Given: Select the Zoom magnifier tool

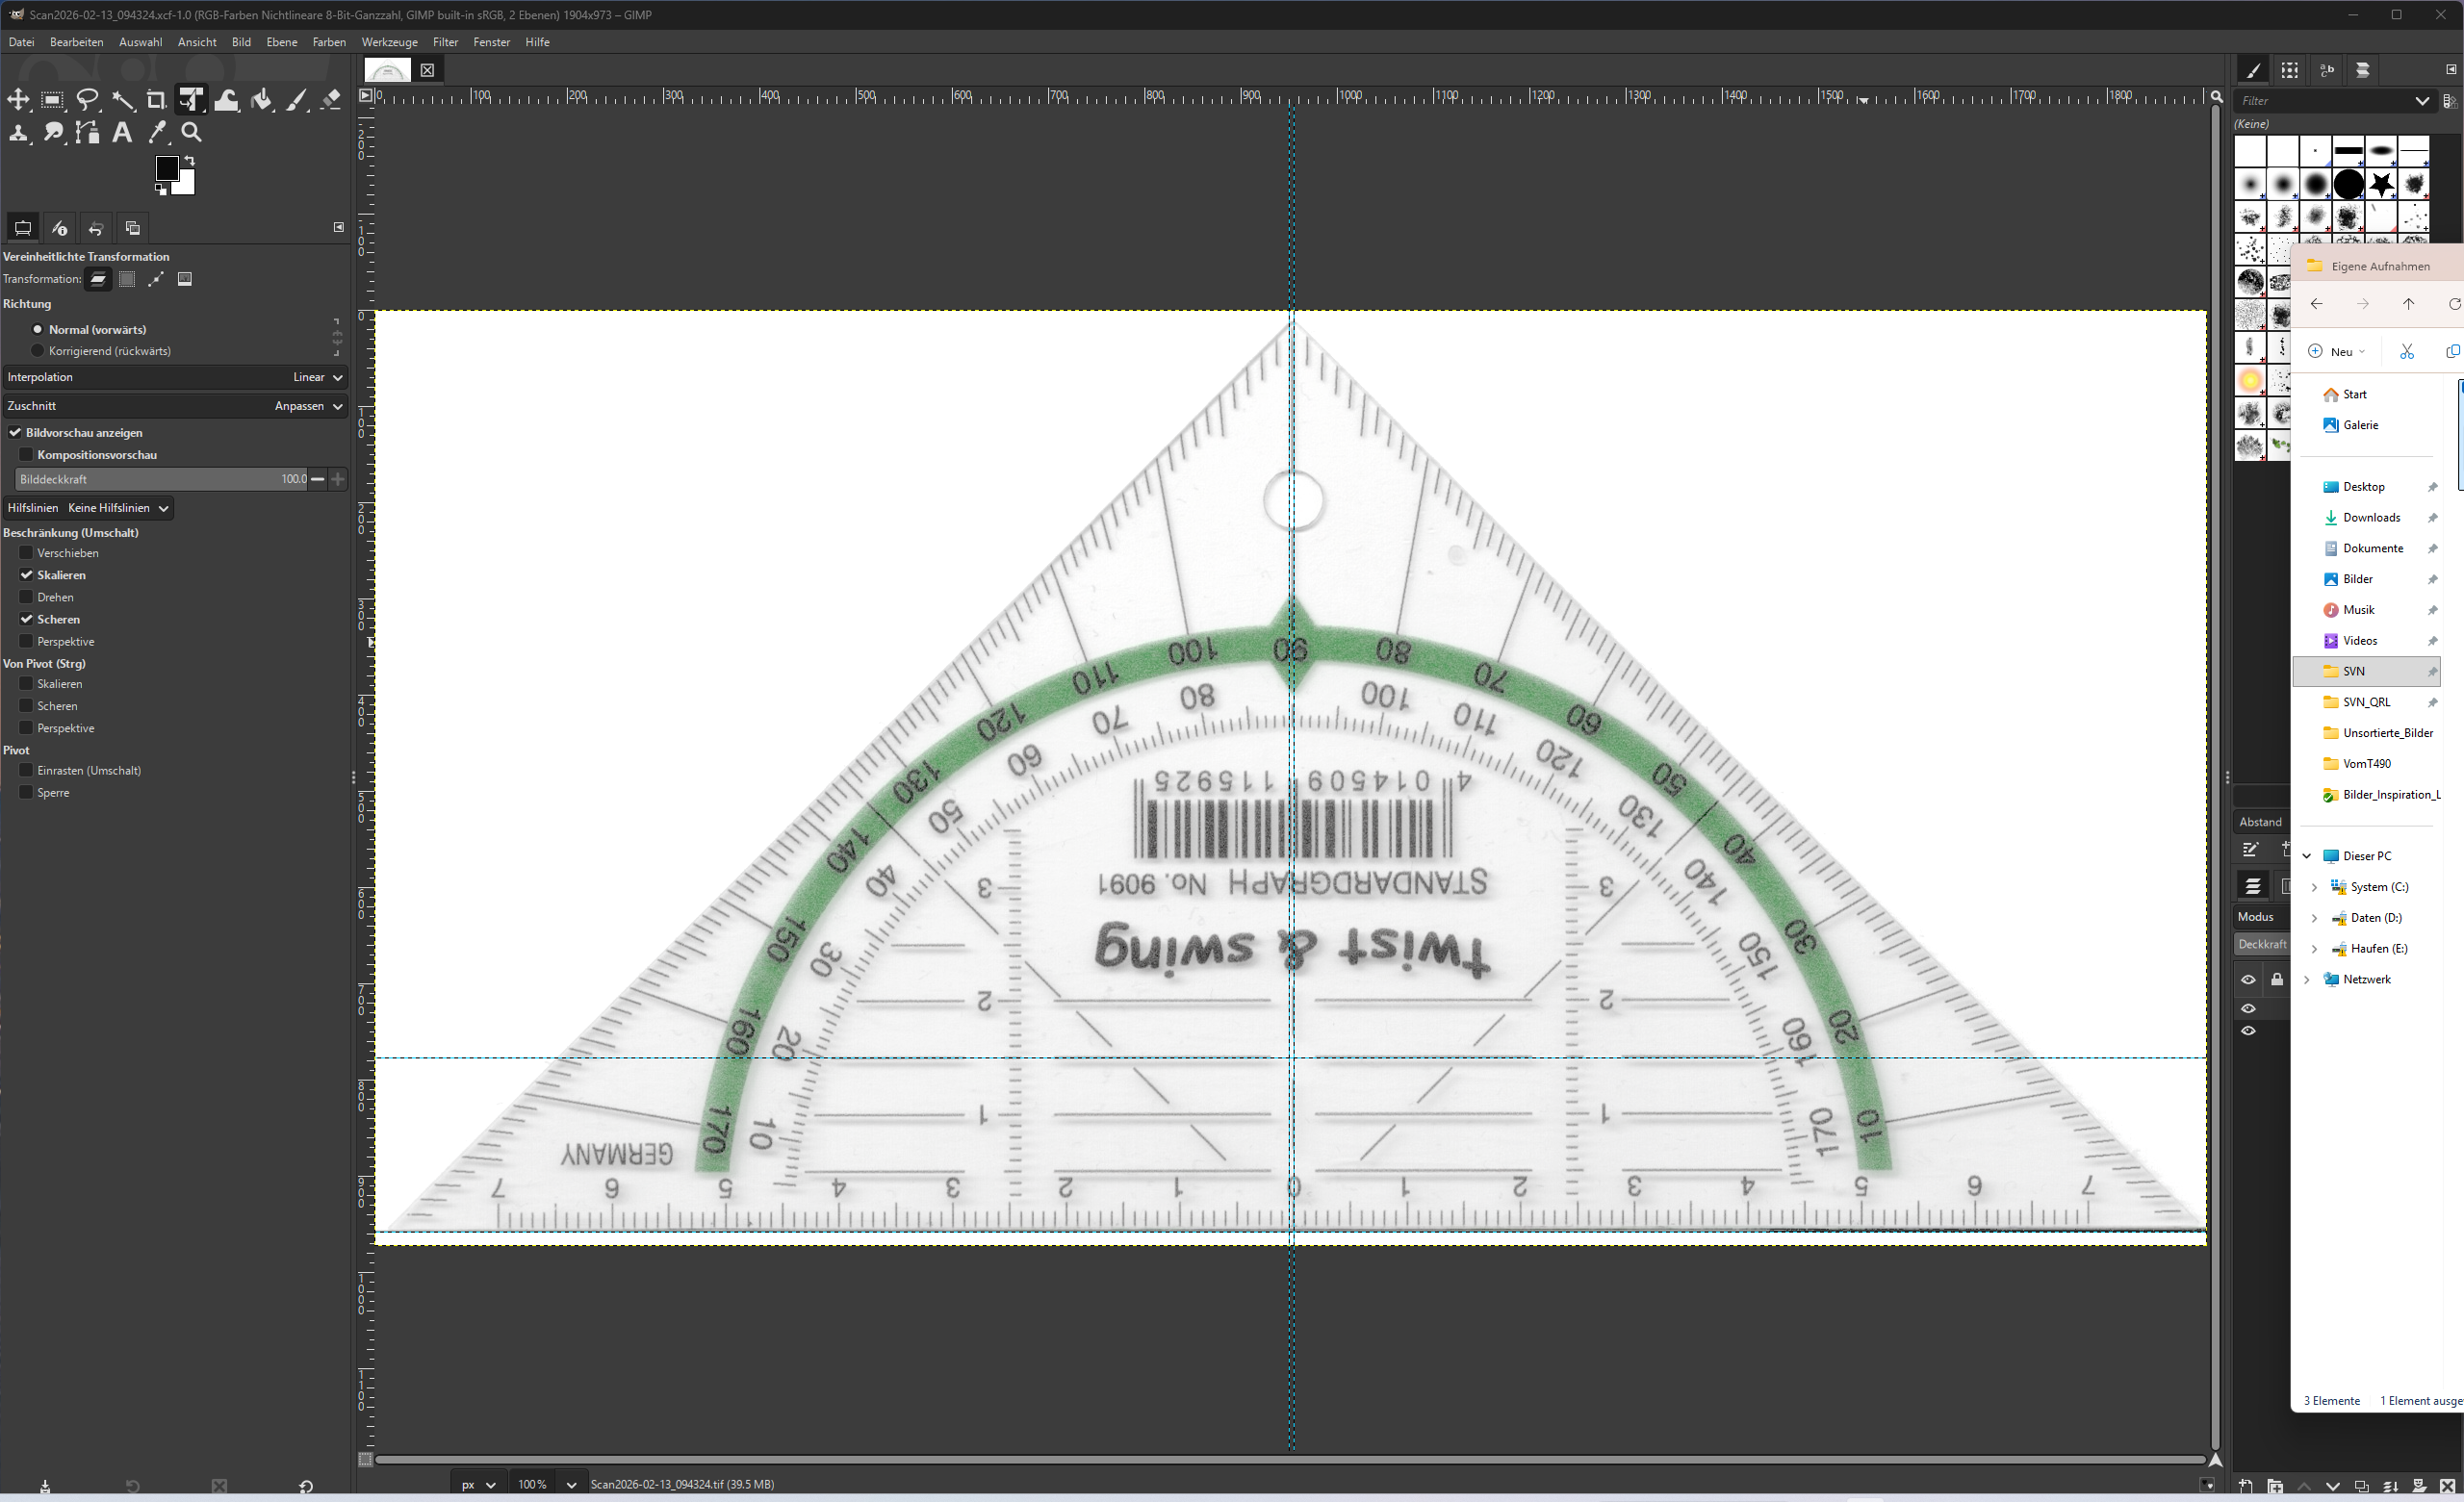Looking at the screenshot, I should [191, 132].
